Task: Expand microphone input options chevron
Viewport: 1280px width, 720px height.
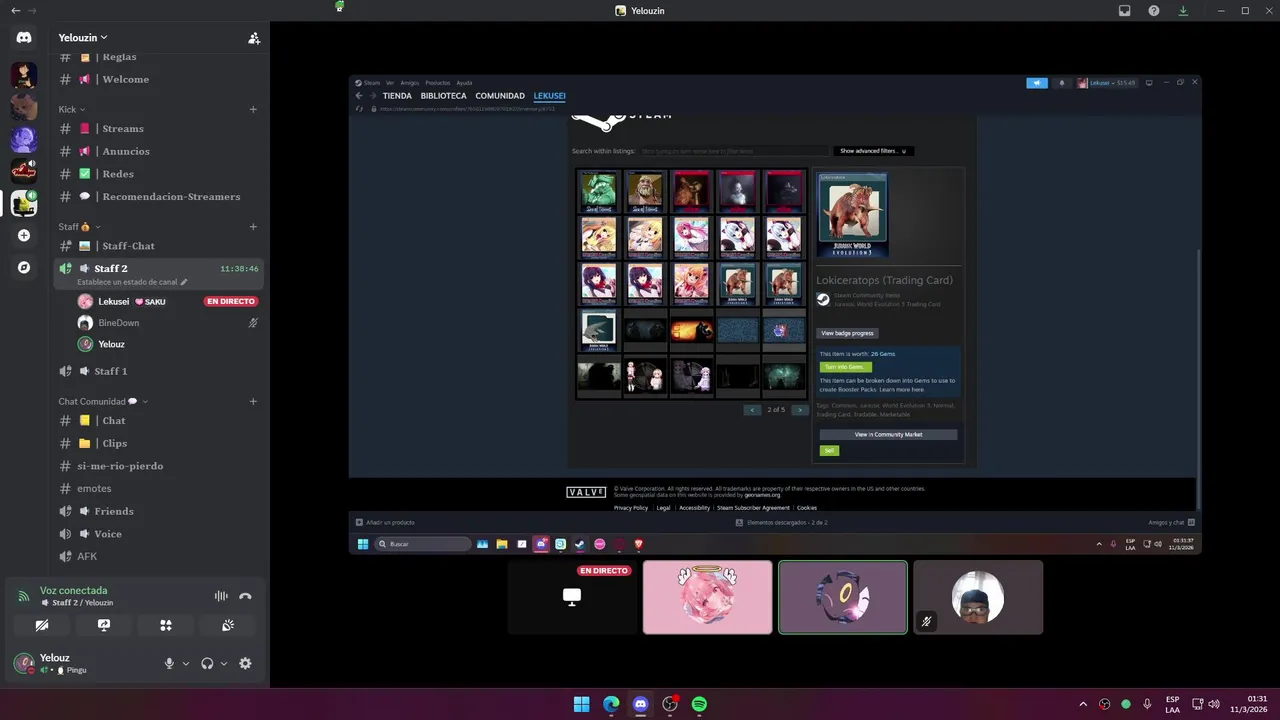Action: [185, 663]
